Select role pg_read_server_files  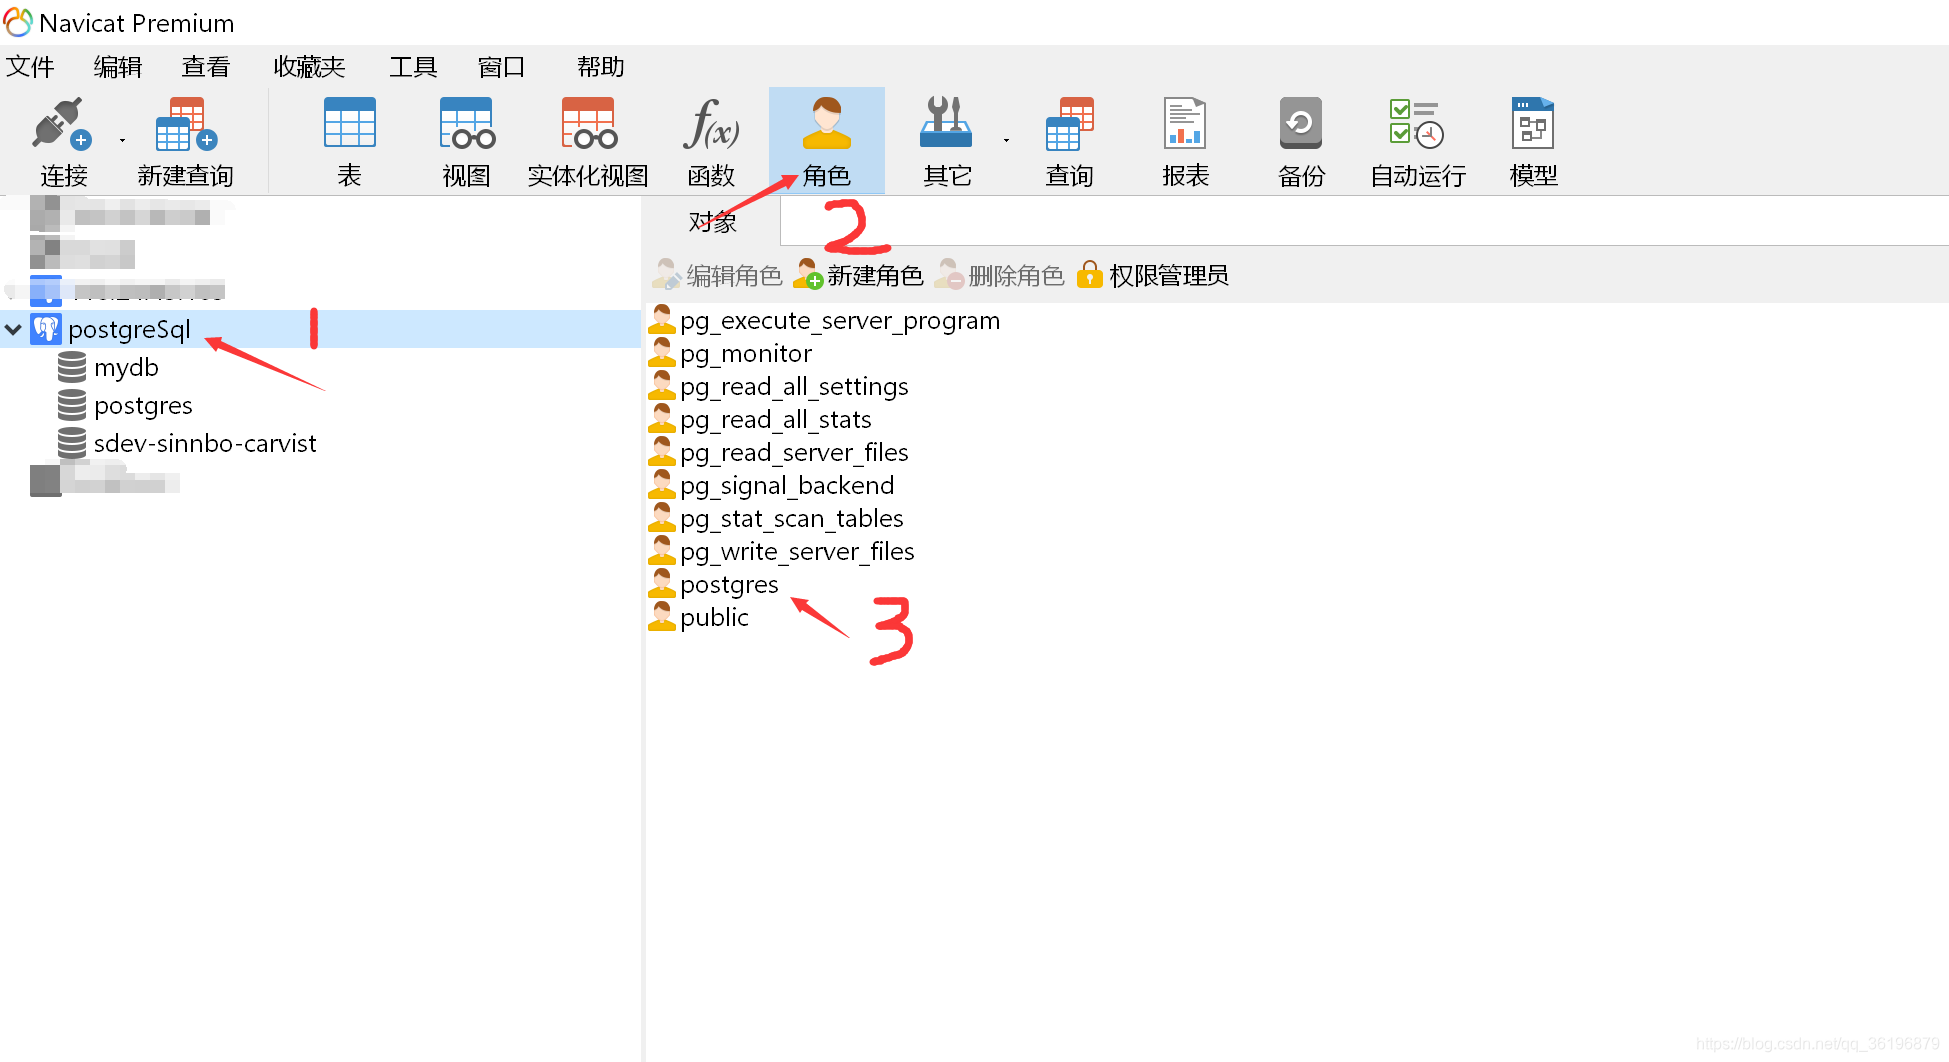point(794,452)
